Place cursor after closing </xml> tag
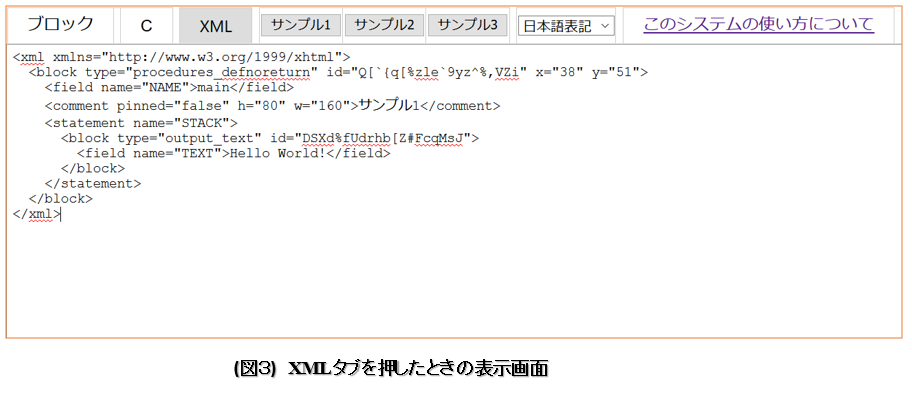912x399 pixels. pyautogui.click(x=60, y=213)
